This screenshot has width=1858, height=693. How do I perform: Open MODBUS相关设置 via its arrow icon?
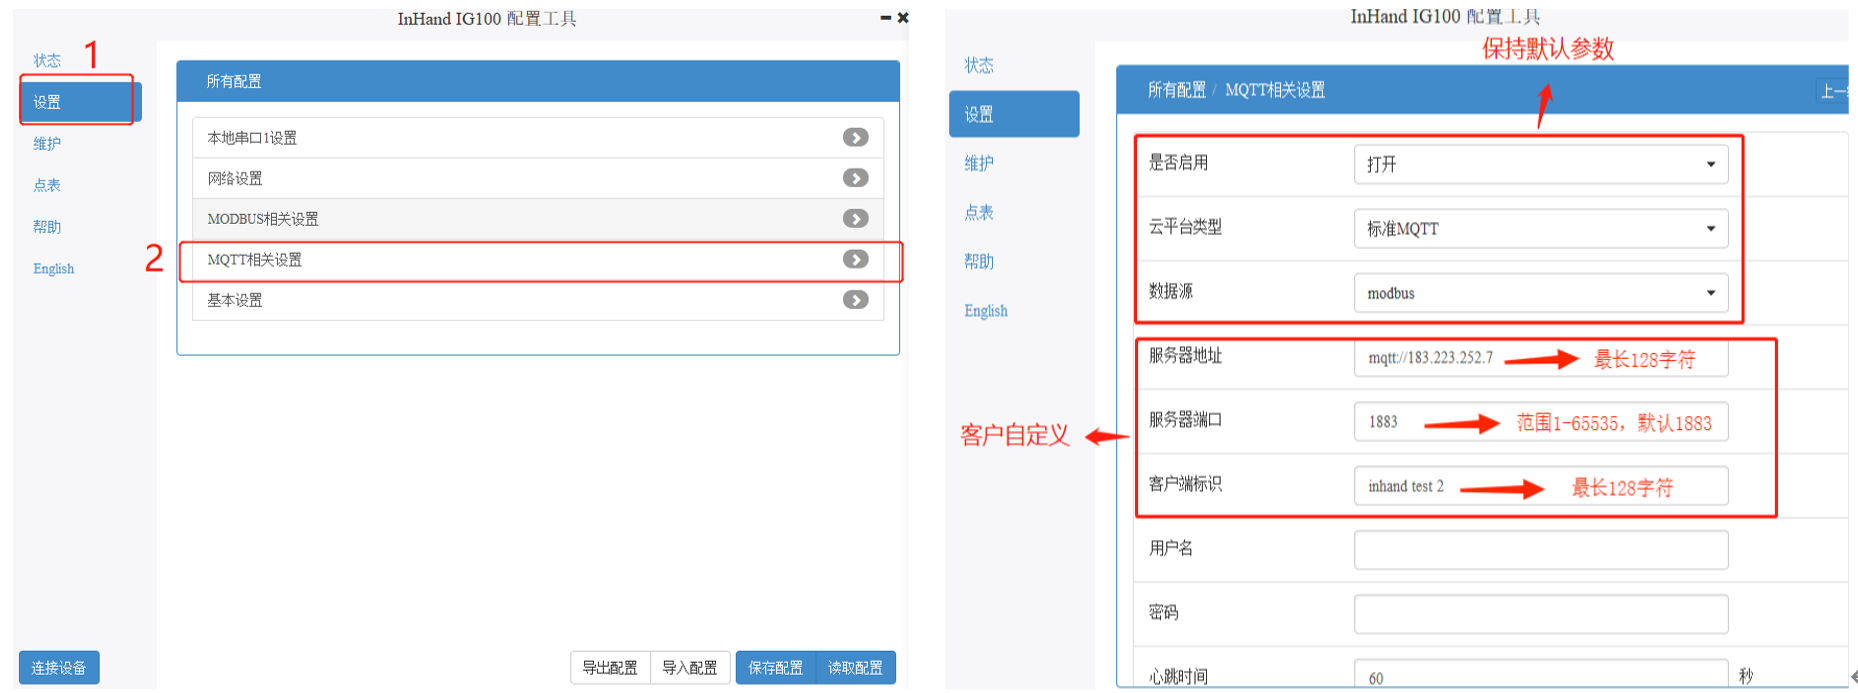[x=855, y=218]
